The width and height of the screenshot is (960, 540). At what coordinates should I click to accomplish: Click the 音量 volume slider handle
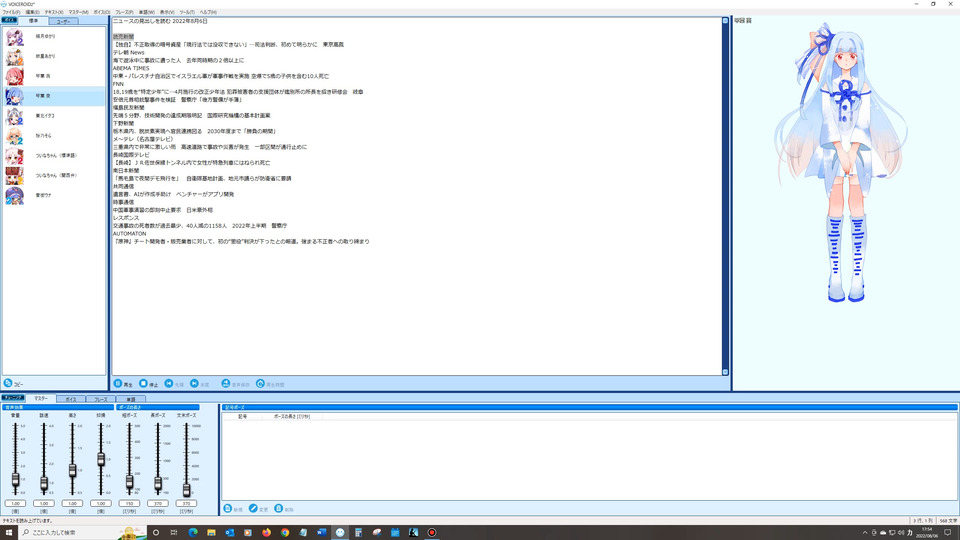click(x=15, y=480)
